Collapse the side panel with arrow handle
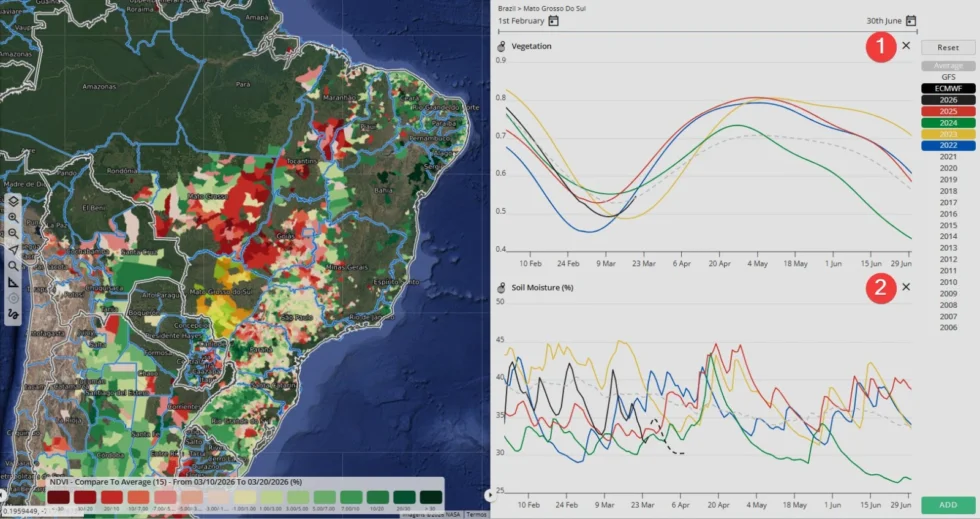 [x=489, y=495]
